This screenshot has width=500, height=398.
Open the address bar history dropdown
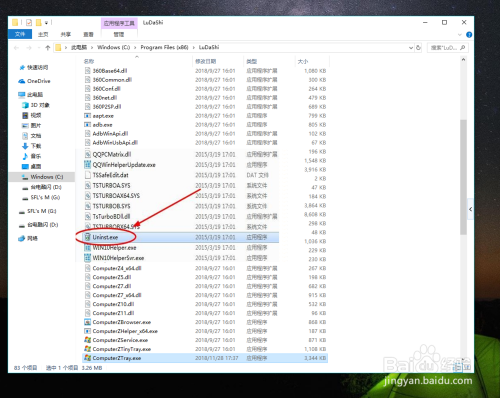pyautogui.click(x=411, y=48)
